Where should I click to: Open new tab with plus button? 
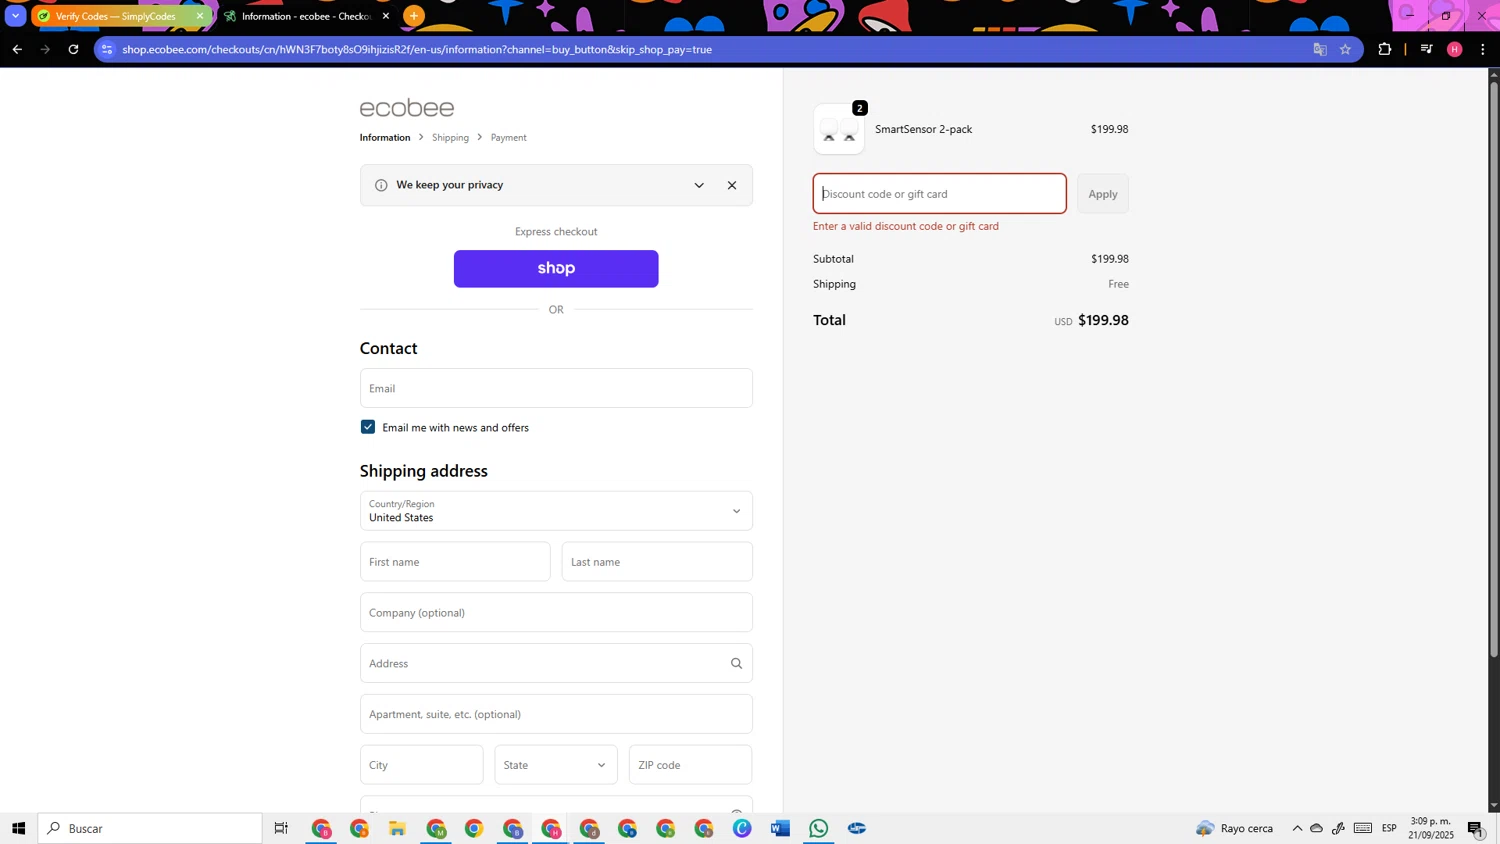click(x=414, y=16)
